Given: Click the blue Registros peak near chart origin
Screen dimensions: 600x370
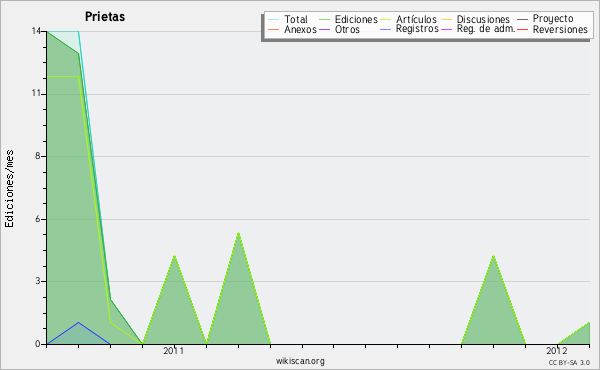Looking at the screenshot, I should [x=78, y=323].
